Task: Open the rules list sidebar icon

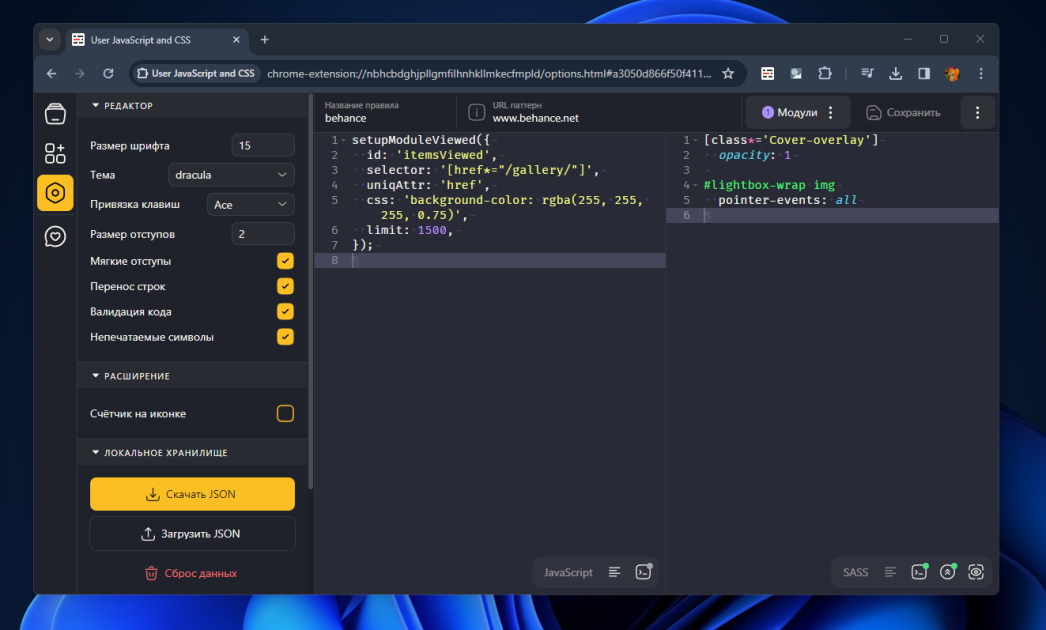Action: pos(55,114)
